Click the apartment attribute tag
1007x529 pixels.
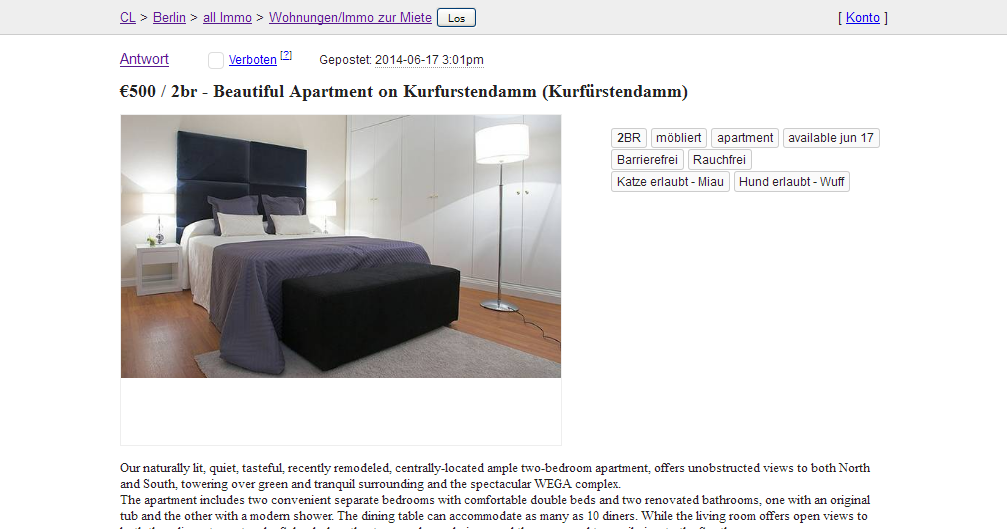tap(745, 138)
